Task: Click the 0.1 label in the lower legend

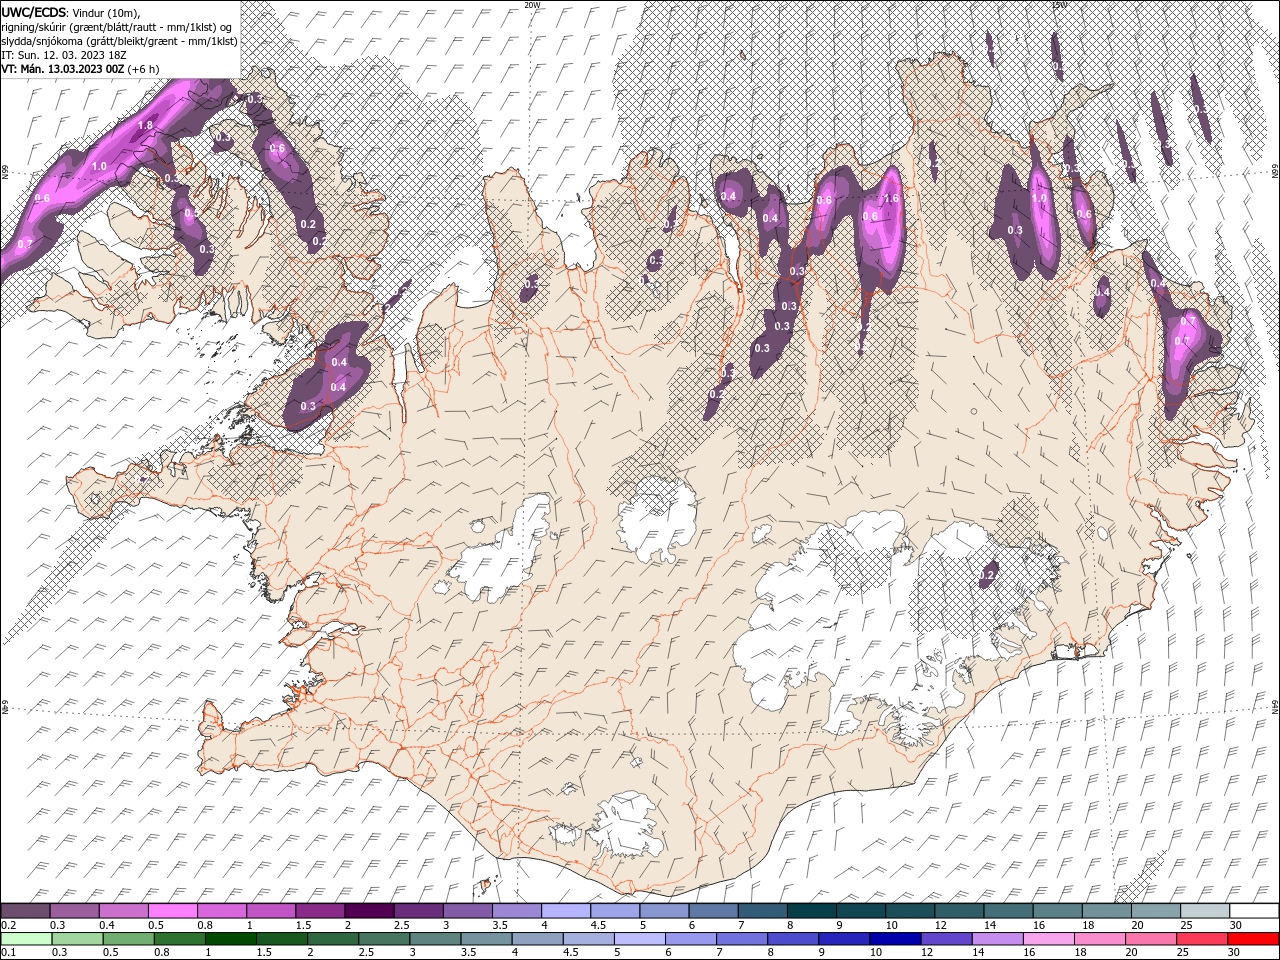Action: (8, 953)
